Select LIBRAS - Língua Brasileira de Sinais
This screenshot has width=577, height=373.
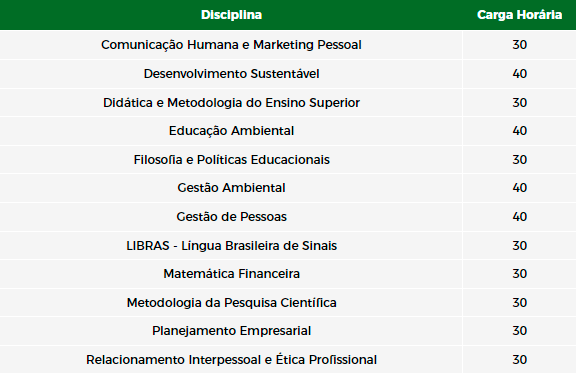coord(231,245)
